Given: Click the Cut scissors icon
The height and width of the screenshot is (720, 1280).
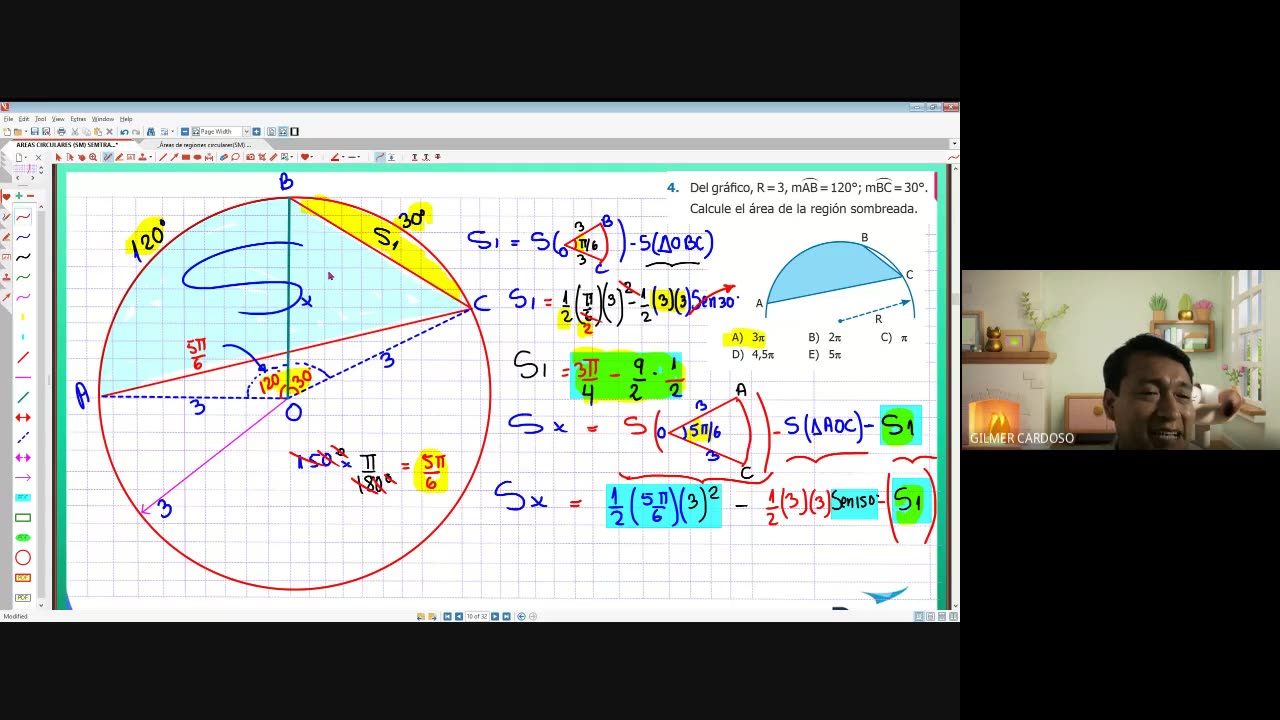Looking at the screenshot, I should point(74,132).
